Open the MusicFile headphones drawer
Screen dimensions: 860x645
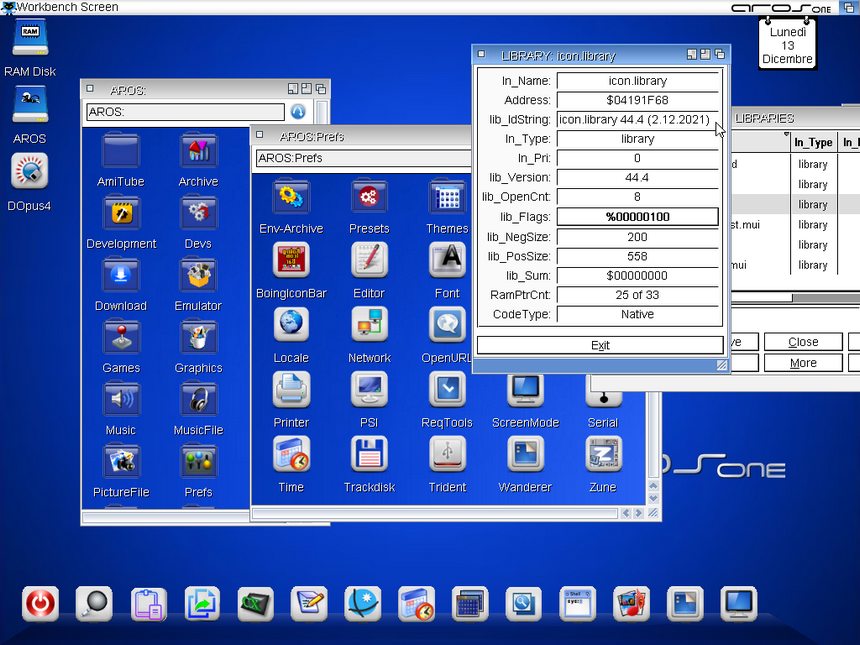pyautogui.click(x=198, y=400)
